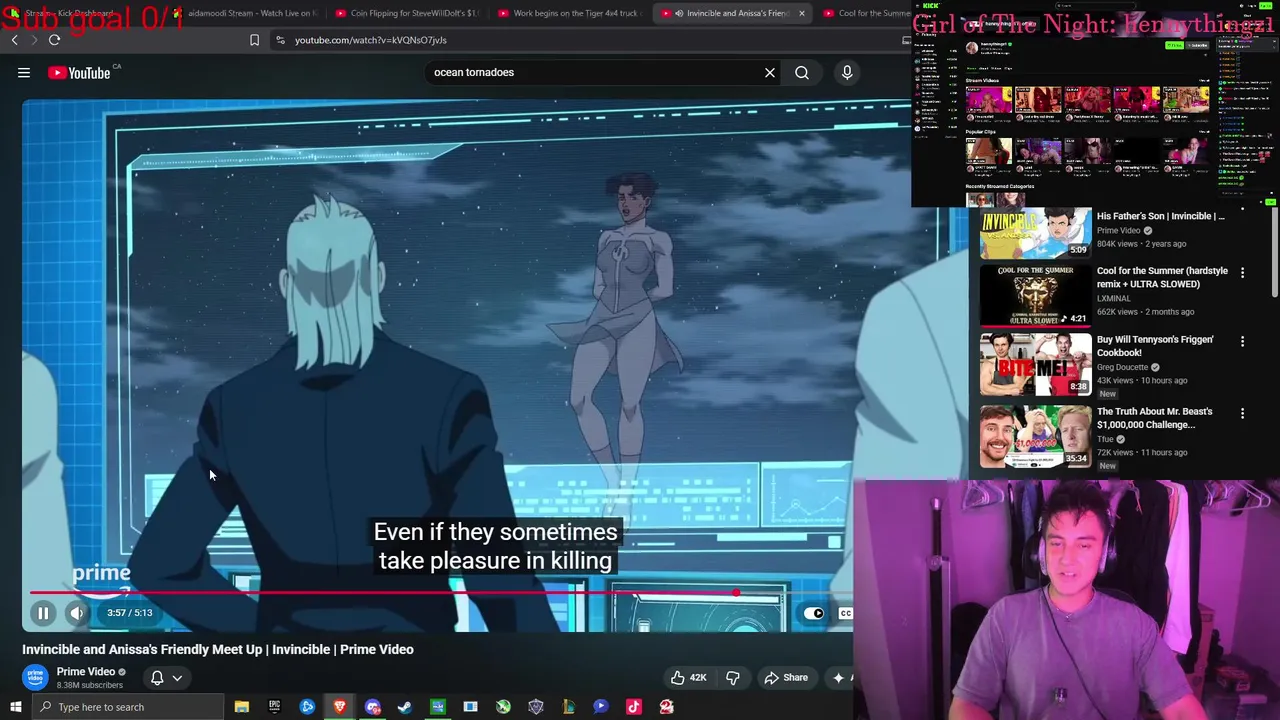Bookmark this page icon
This screenshot has width=1280, height=720.
254,40
